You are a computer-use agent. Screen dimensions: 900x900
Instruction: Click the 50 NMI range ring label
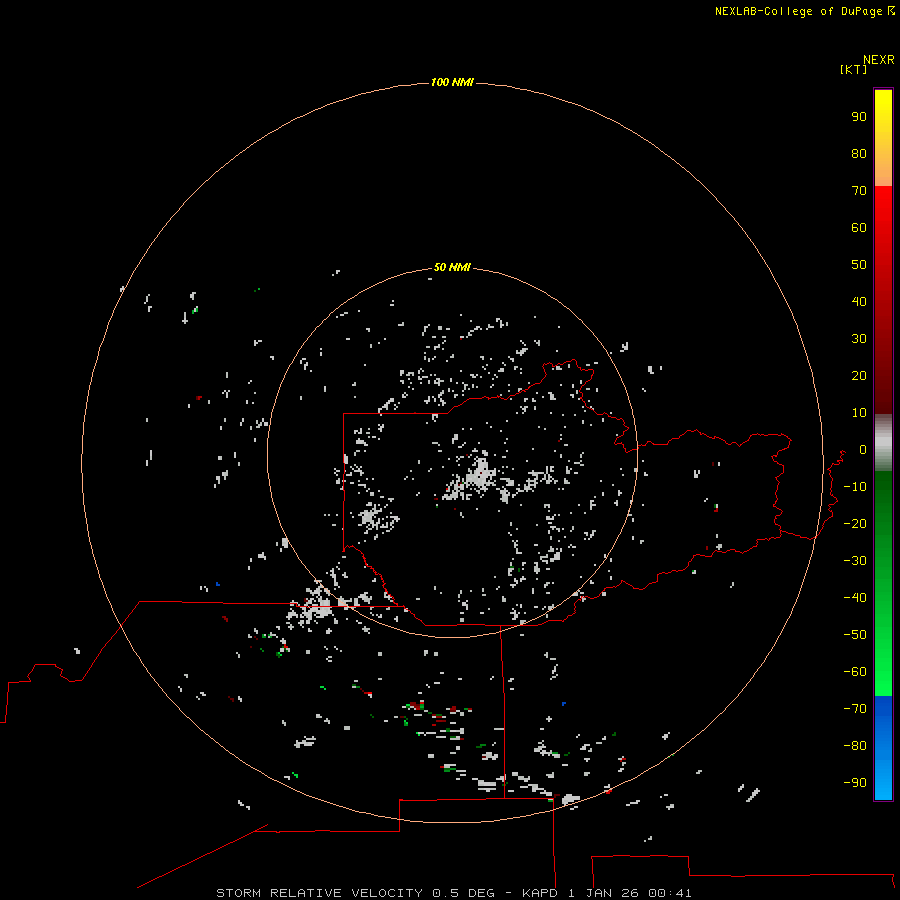[452, 267]
